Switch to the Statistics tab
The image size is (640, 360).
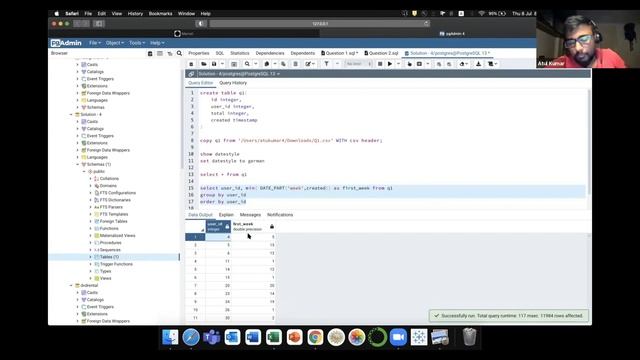click(x=240, y=53)
